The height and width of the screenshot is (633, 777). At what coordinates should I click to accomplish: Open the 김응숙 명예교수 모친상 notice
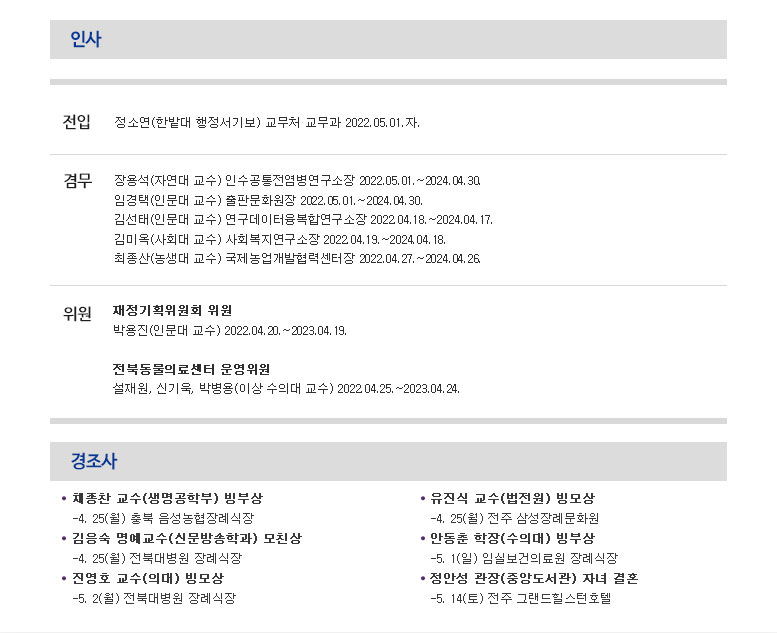(x=186, y=538)
